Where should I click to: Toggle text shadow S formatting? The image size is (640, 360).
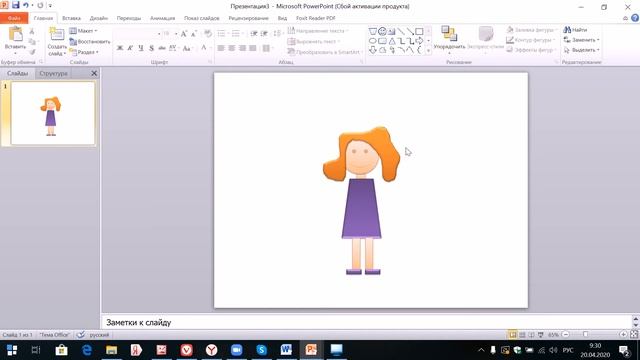[x=151, y=48]
